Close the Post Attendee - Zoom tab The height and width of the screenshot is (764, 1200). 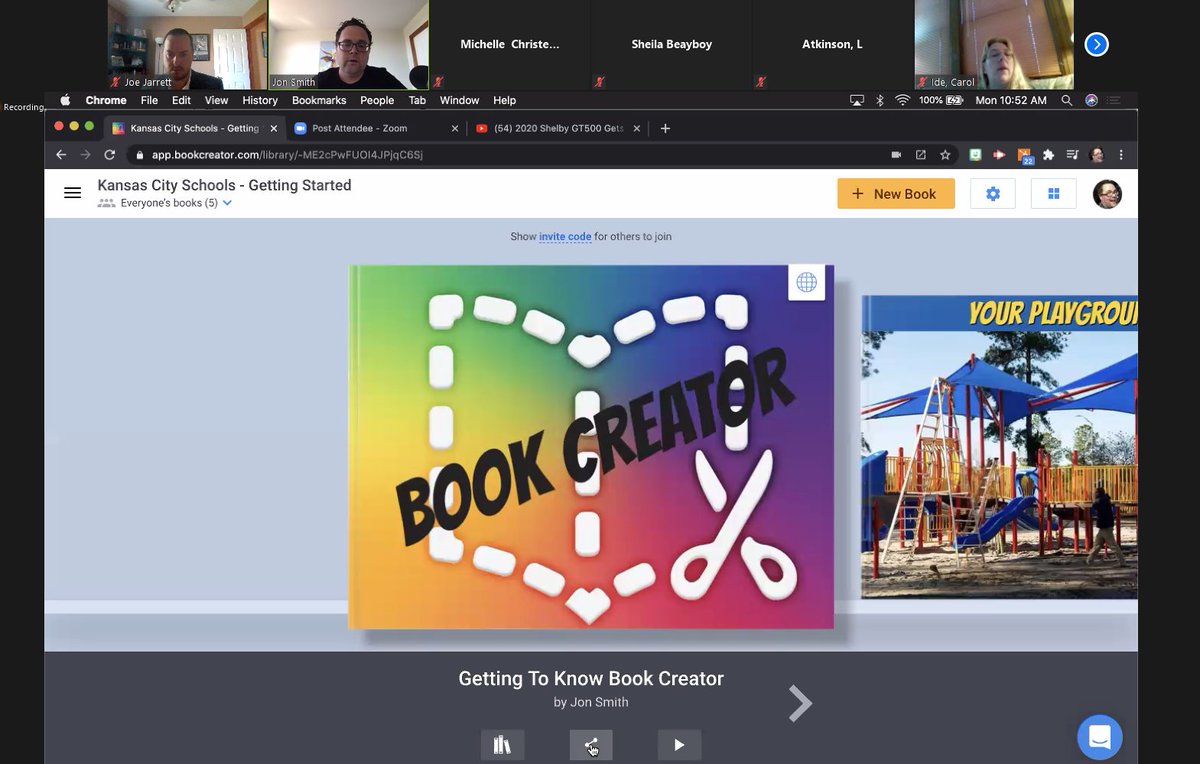tap(455, 128)
